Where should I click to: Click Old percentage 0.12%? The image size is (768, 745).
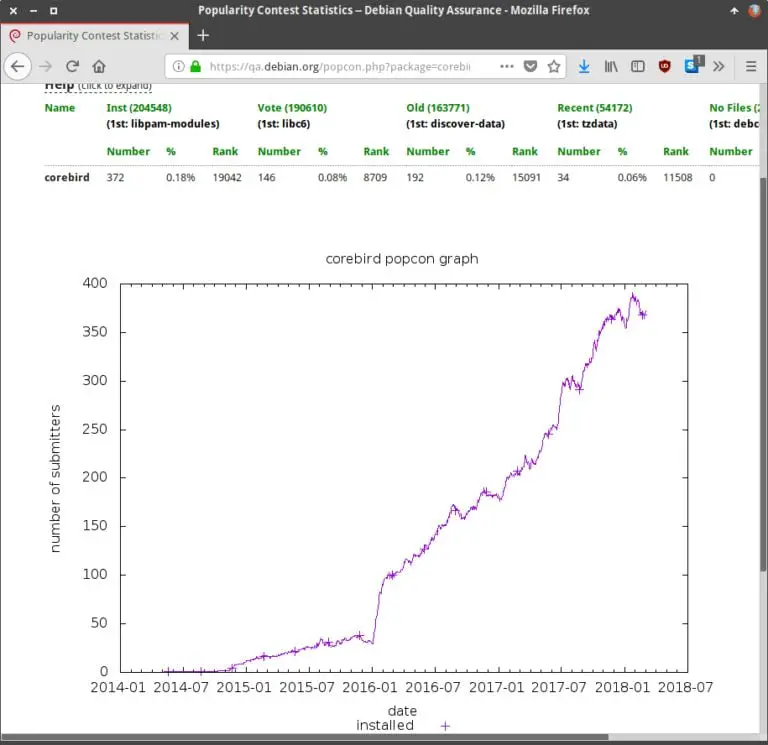coord(480,177)
